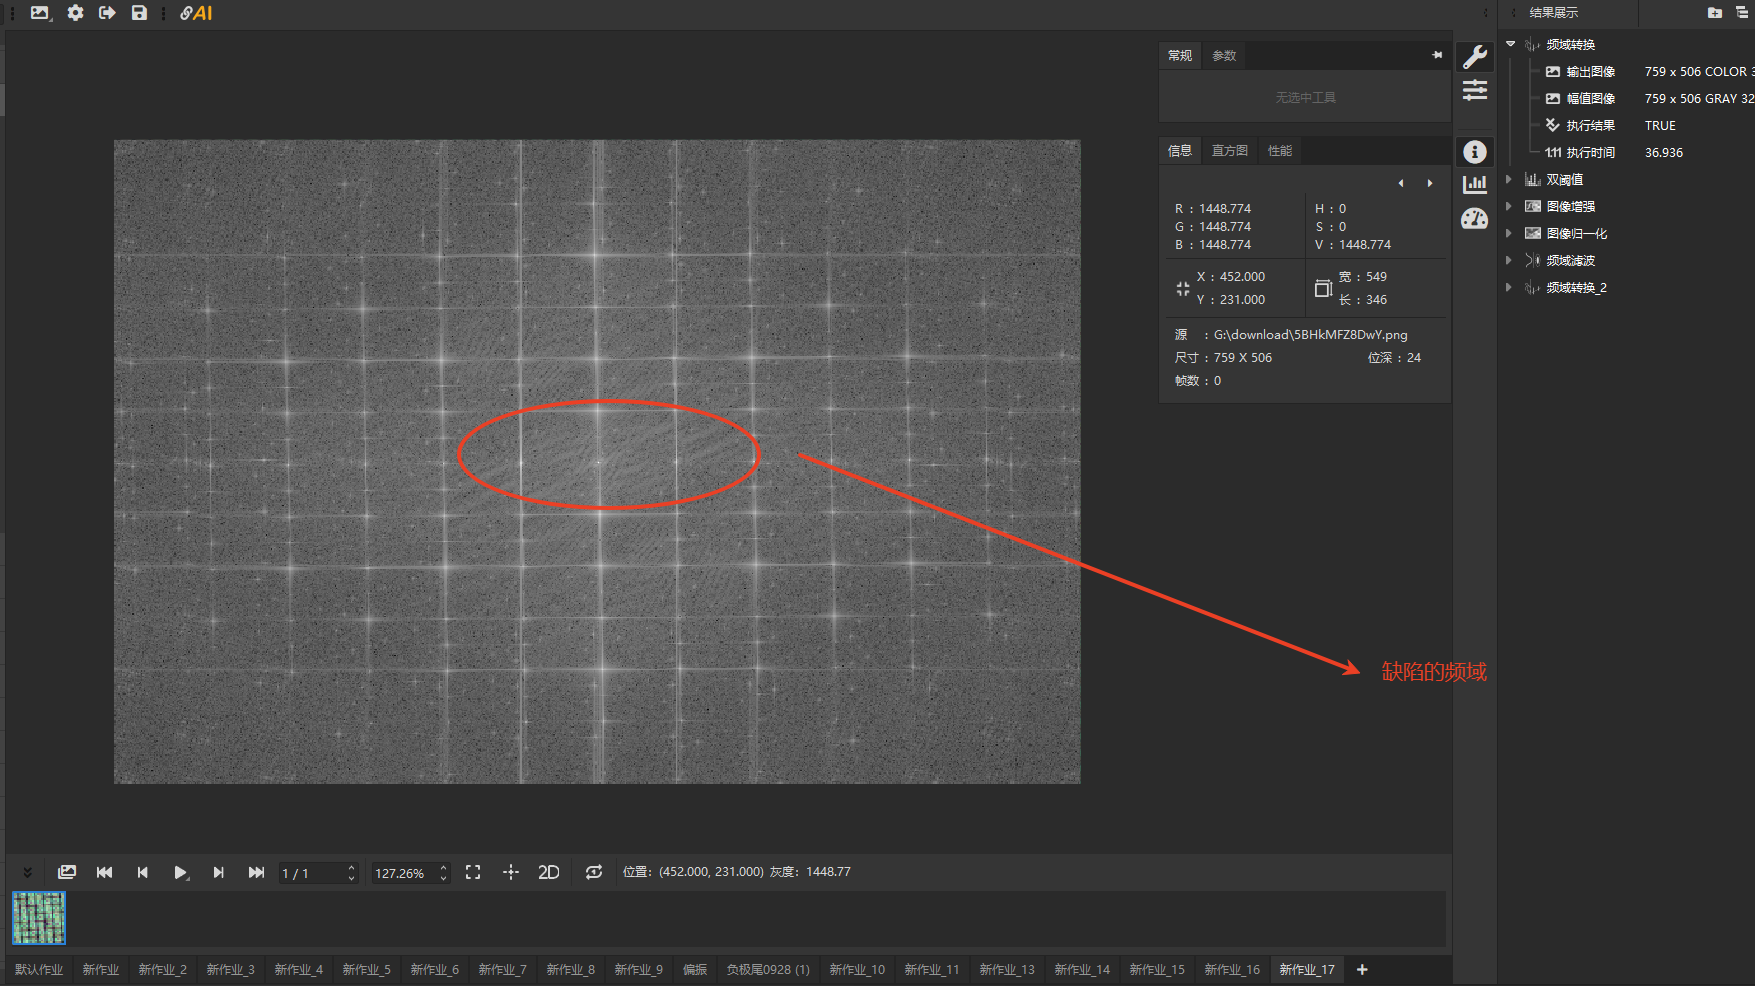Click the zoom percentage 127.26% field
Screen dimensions: 1755x986
tap(401, 873)
